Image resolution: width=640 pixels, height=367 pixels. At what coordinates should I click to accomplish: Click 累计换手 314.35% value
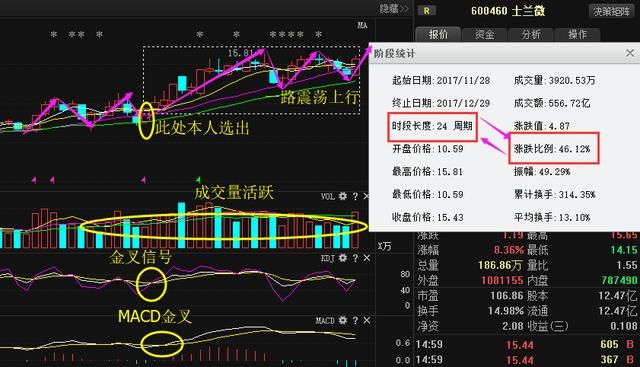tap(554, 195)
